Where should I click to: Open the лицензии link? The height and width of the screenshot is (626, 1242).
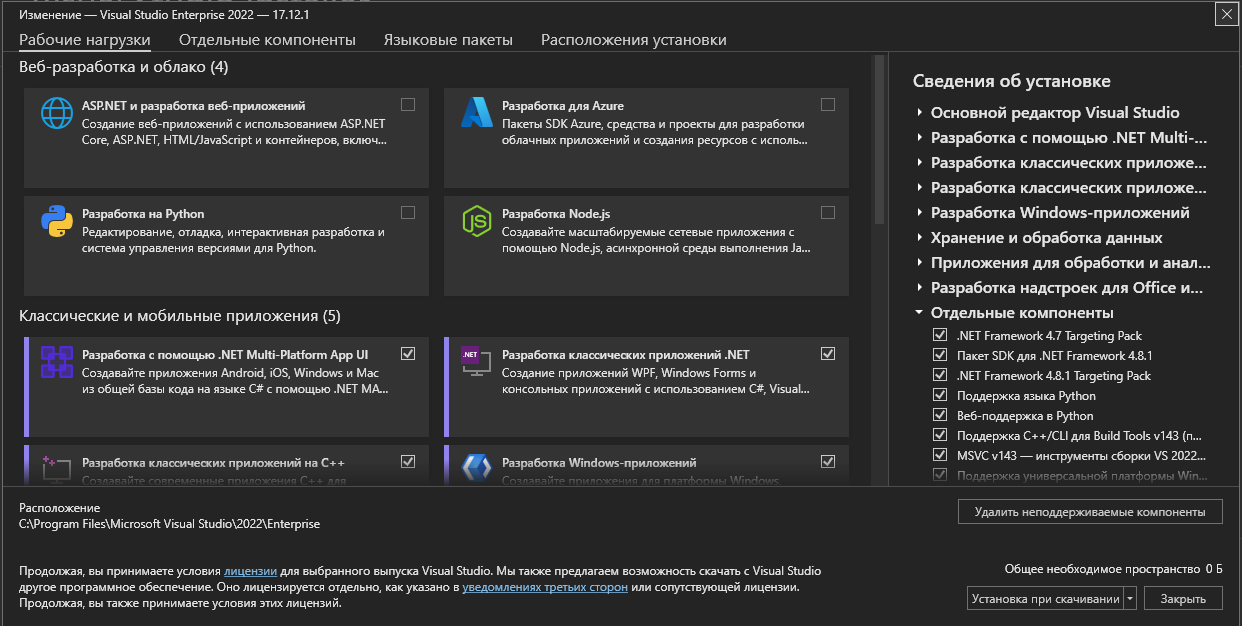tap(250, 571)
